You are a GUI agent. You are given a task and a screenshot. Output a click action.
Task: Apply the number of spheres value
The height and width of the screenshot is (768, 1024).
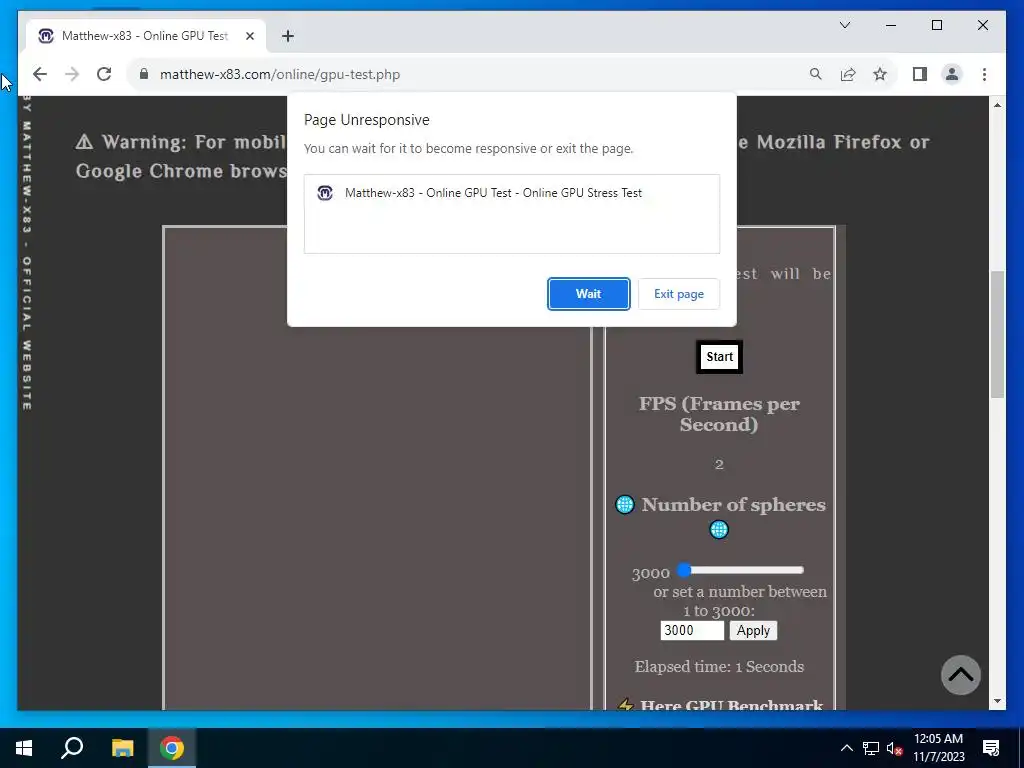pos(753,631)
